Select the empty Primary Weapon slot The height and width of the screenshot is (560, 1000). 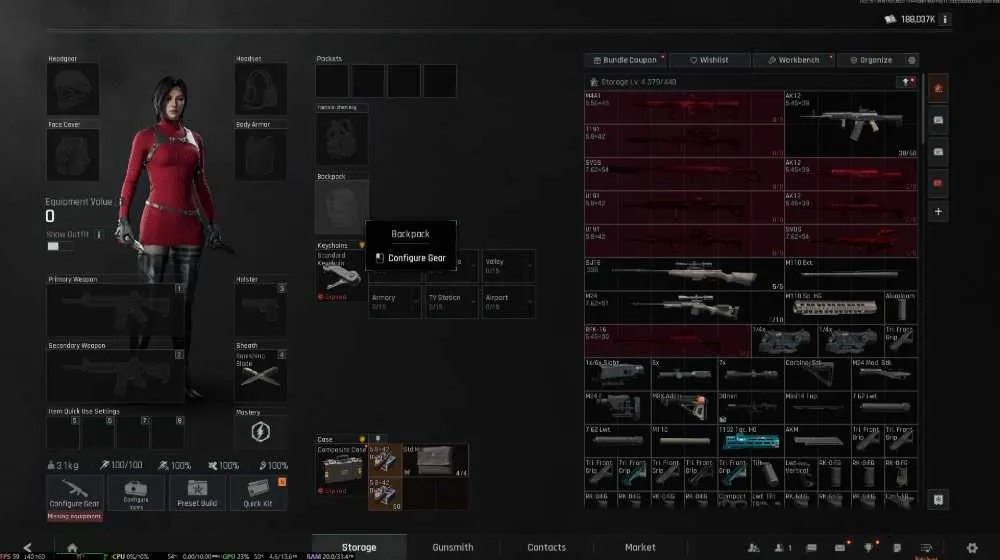coord(116,311)
